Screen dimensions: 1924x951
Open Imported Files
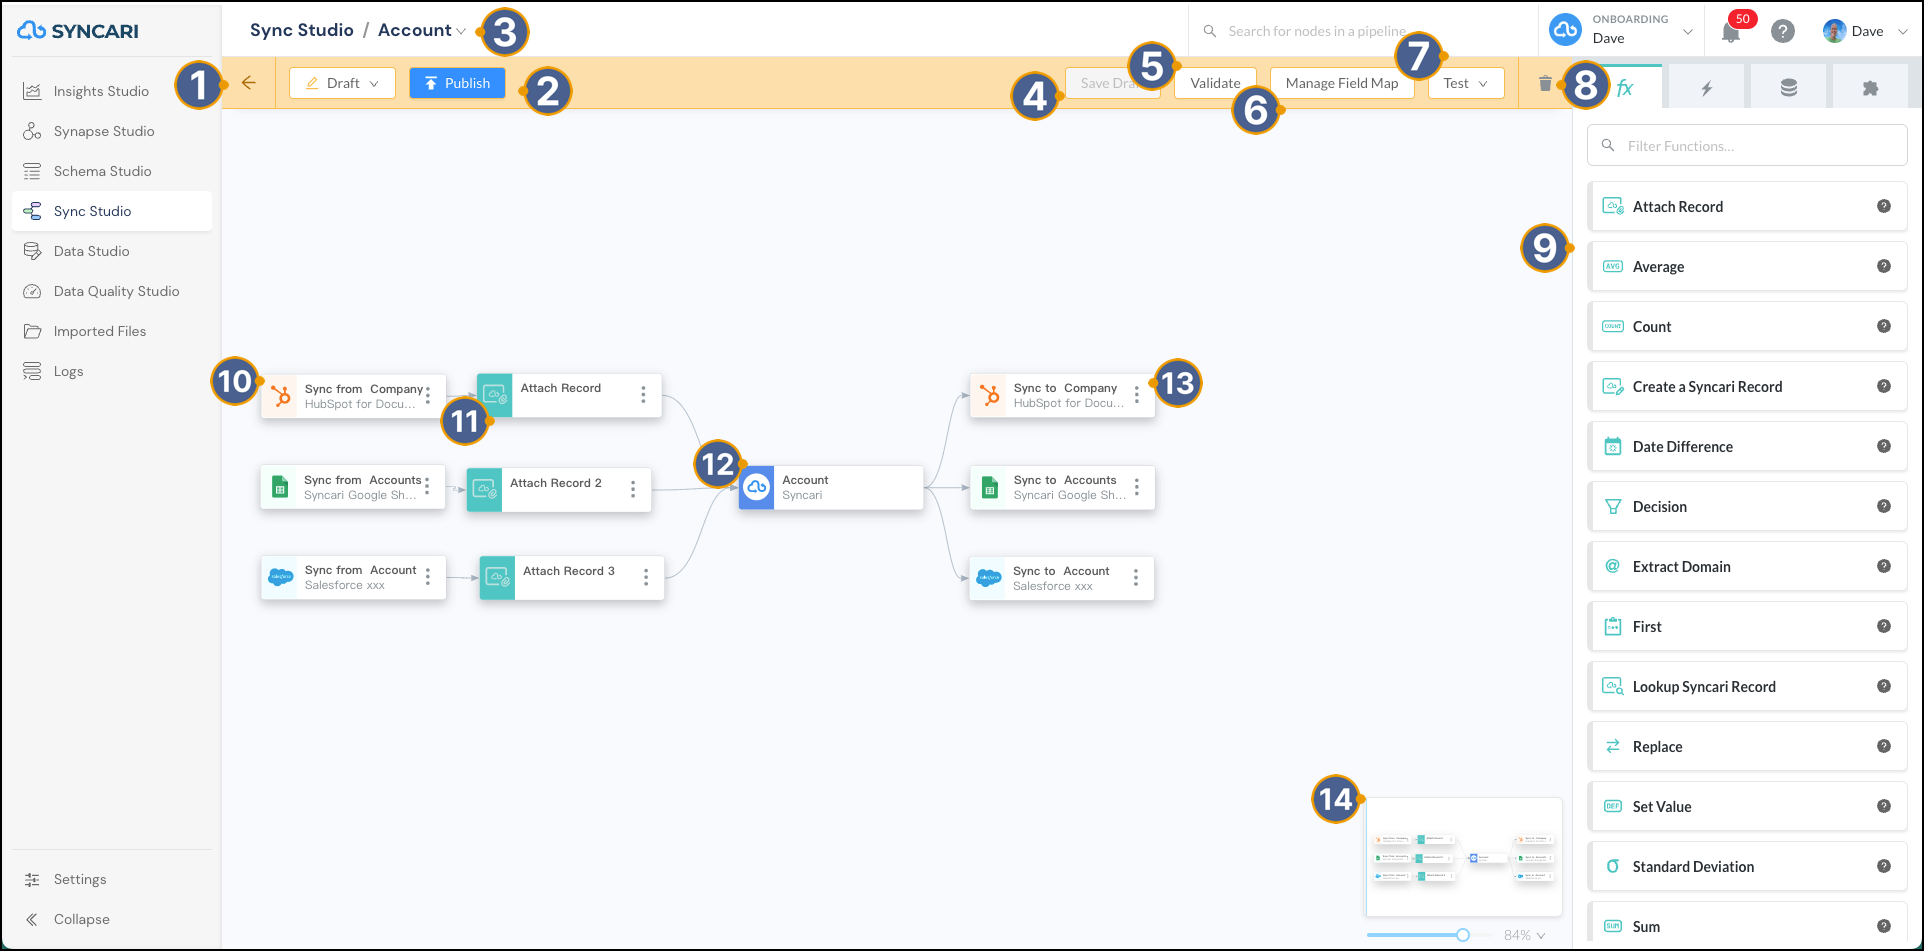(112, 331)
